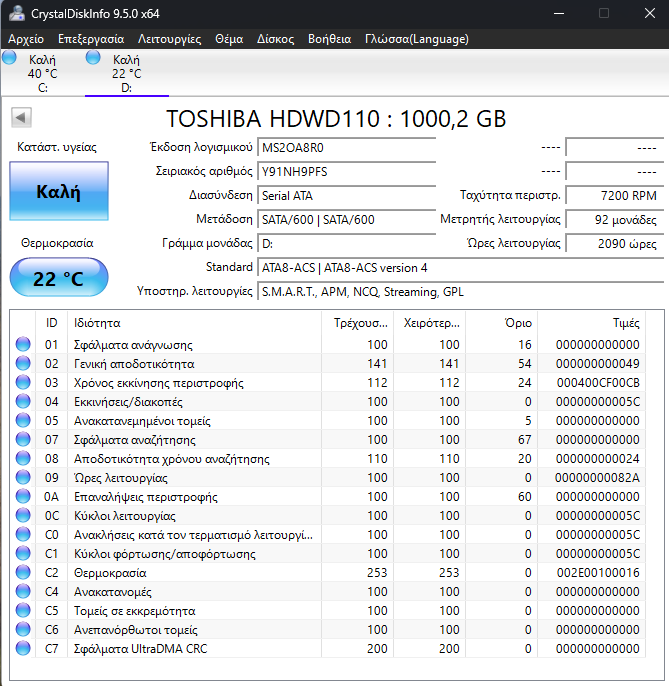Screen dimensions: 669x686
Task: Open the Δίσκος menu
Action: 275,39
